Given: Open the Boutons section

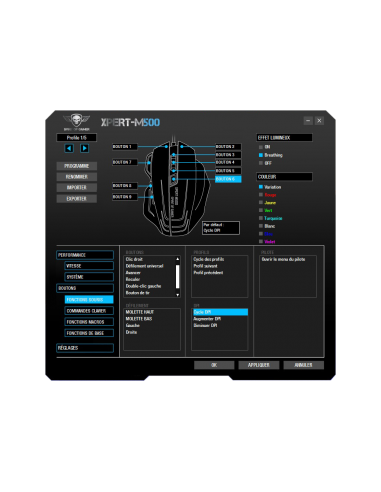Looking at the screenshot, I should pyautogui.click(x=85, y=288).
